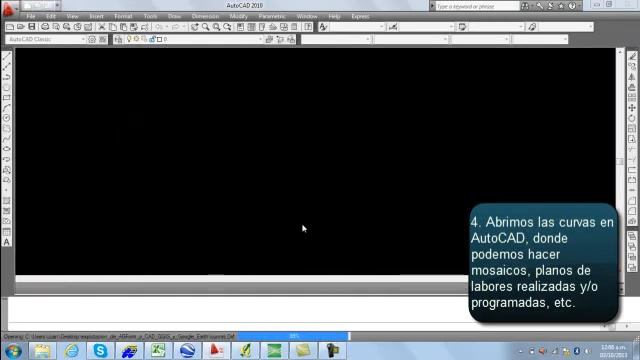Open the Properties palette icon
Image resolution: width=640 pixels, height=360 pixels.
tap(240, 27)
